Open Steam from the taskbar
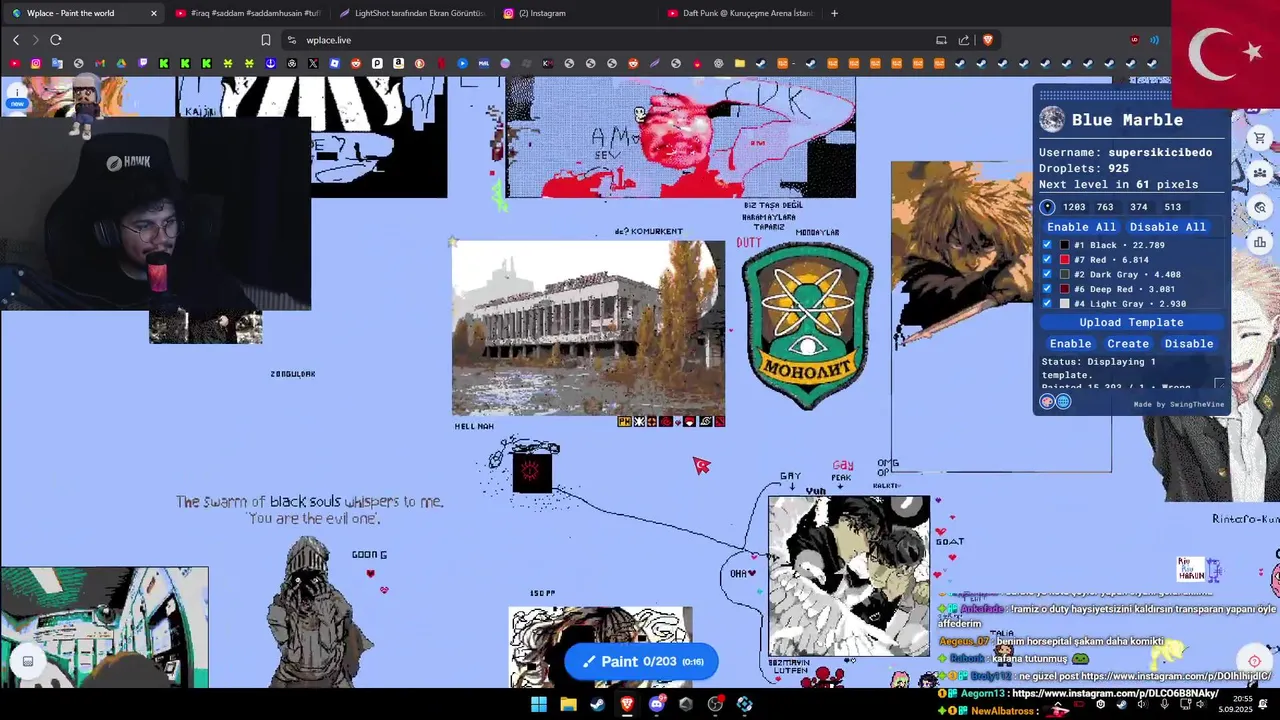This screenshot has width=1280, height=720. tap(597, 704)
